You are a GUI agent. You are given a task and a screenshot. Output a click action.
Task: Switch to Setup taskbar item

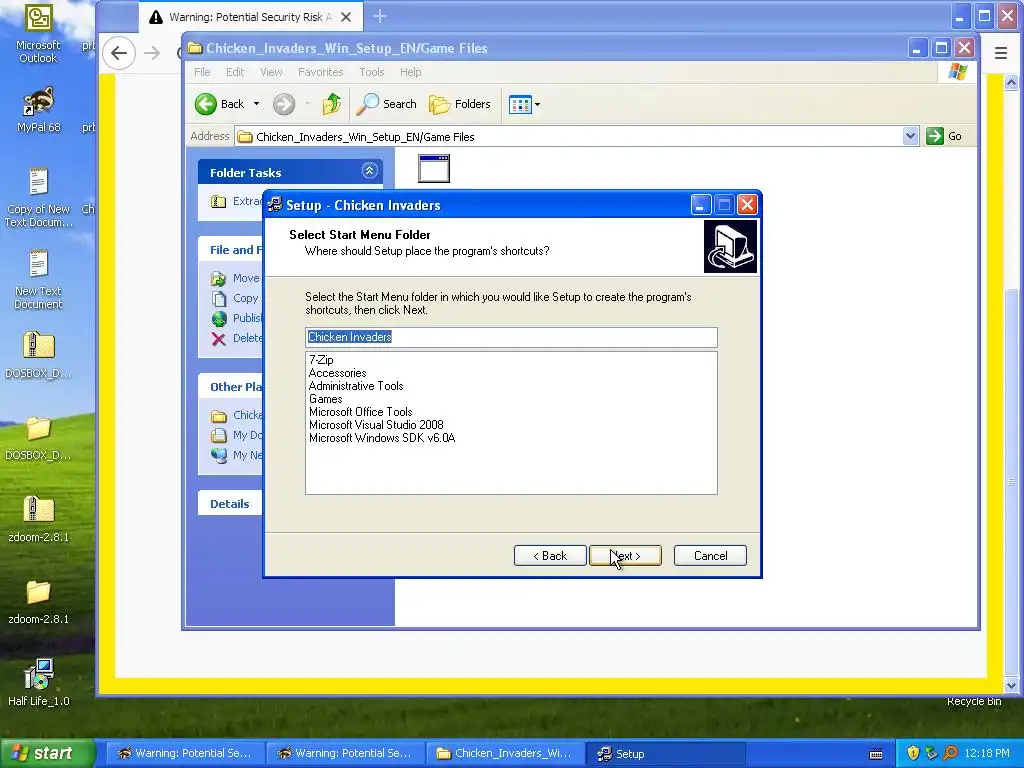pos(664,753)
